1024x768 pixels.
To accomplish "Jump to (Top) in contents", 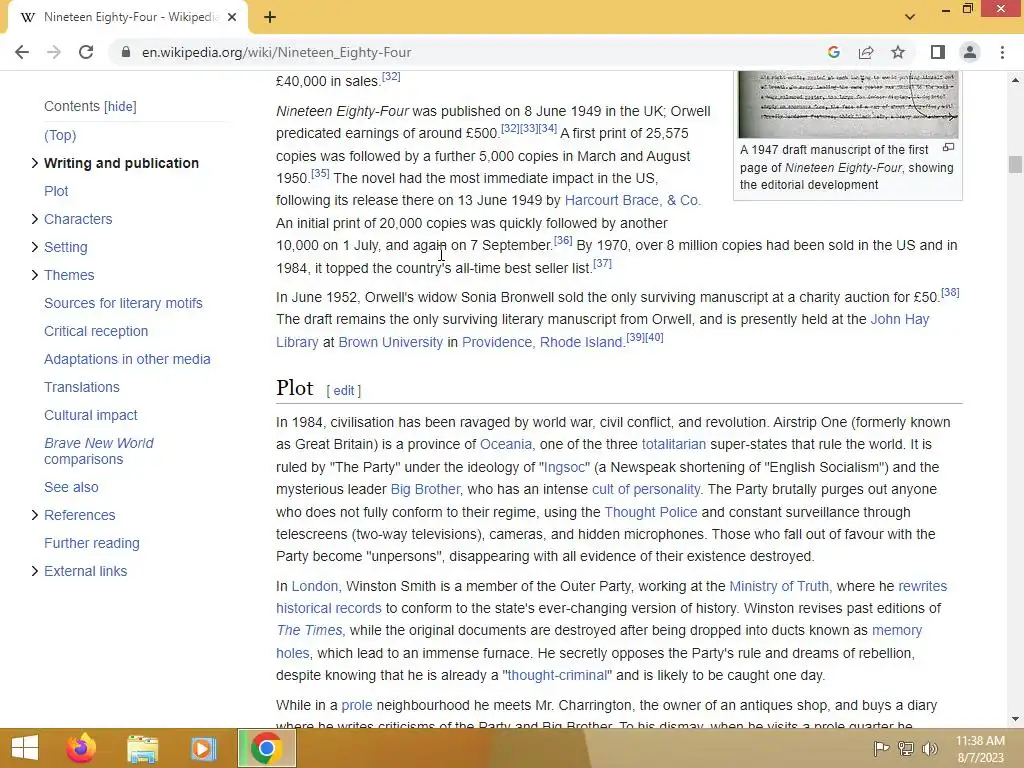I will pos(60,135).
